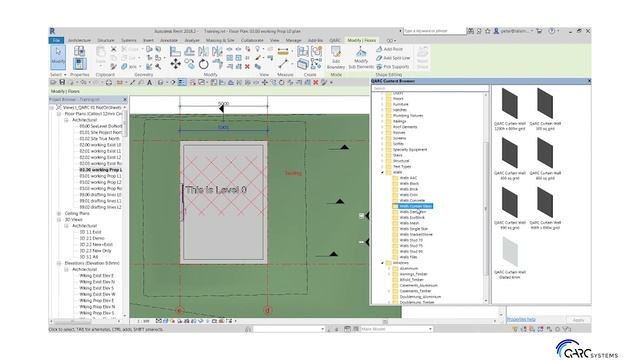The width and height of the screenshot is (640, 360).
Task: Collapse the 3D Views node in Project Browser
Action: click(x=59, y=220)
